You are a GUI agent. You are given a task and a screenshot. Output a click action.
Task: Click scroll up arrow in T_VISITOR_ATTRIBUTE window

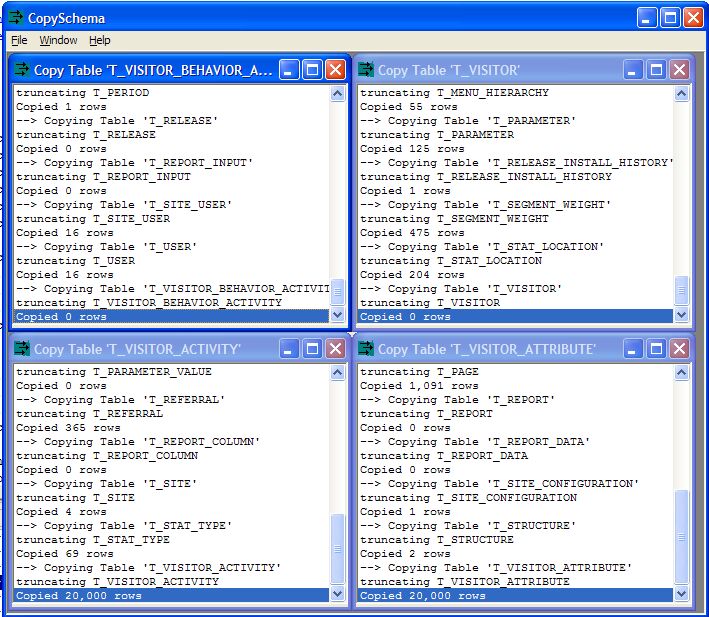[681, 372]
